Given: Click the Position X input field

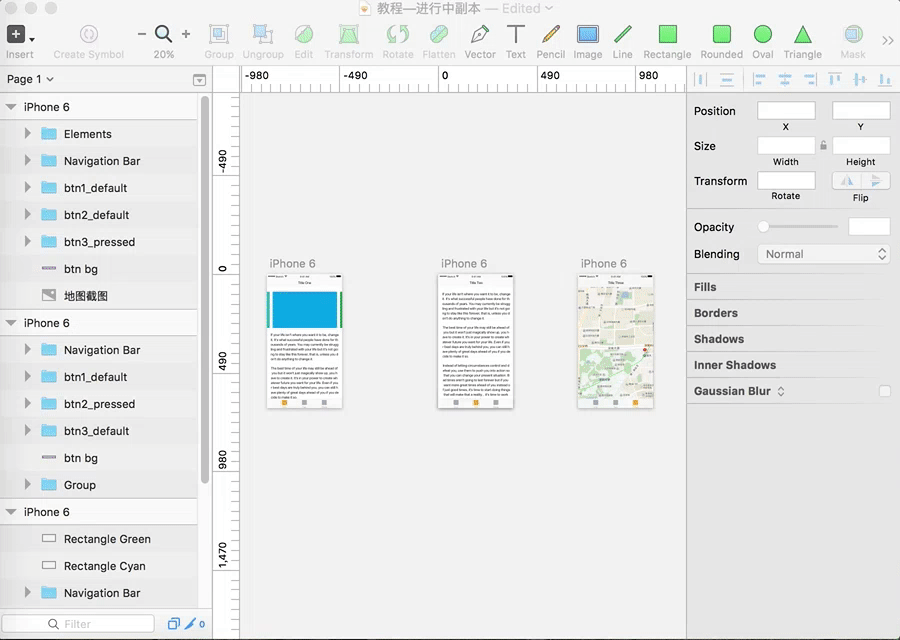Looking at the screenshot, I should coord(786,110).
